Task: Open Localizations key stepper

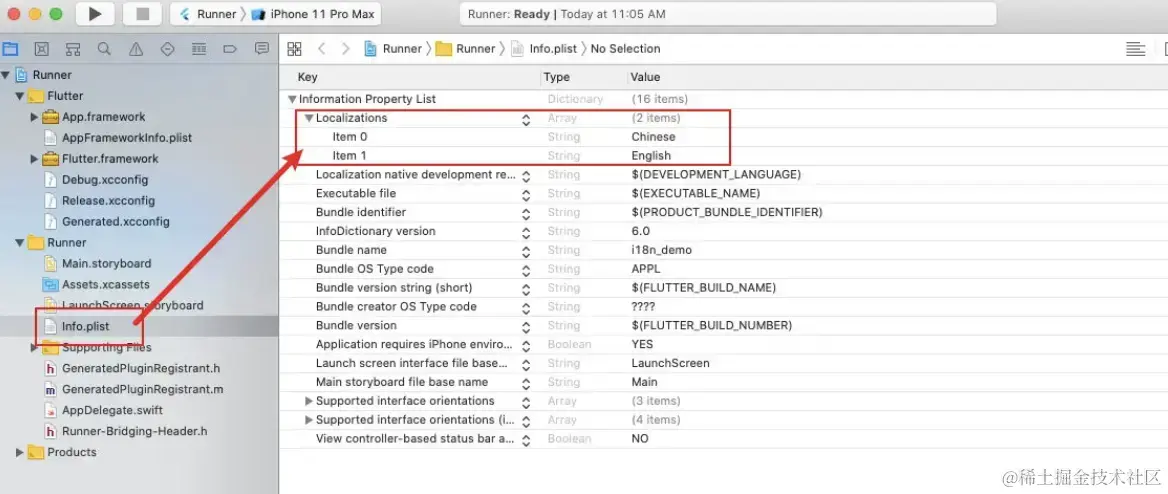Action: [526, 118]
